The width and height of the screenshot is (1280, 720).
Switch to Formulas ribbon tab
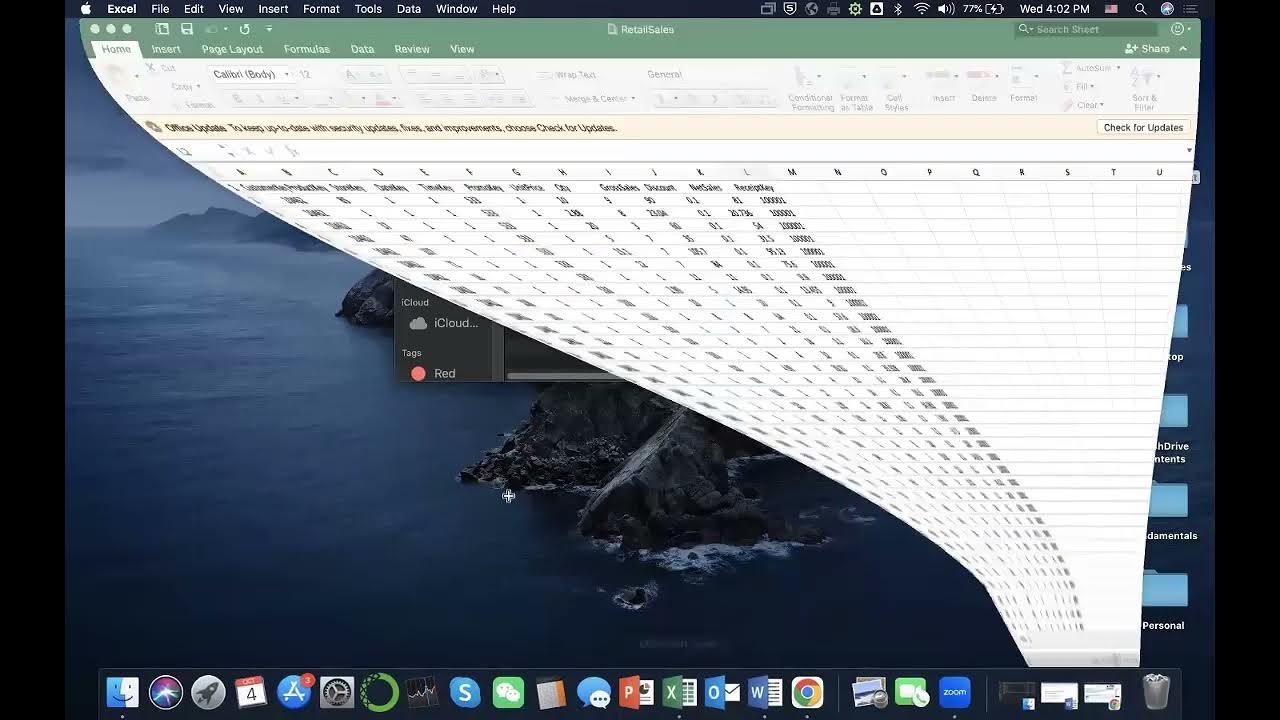point(307,49)
